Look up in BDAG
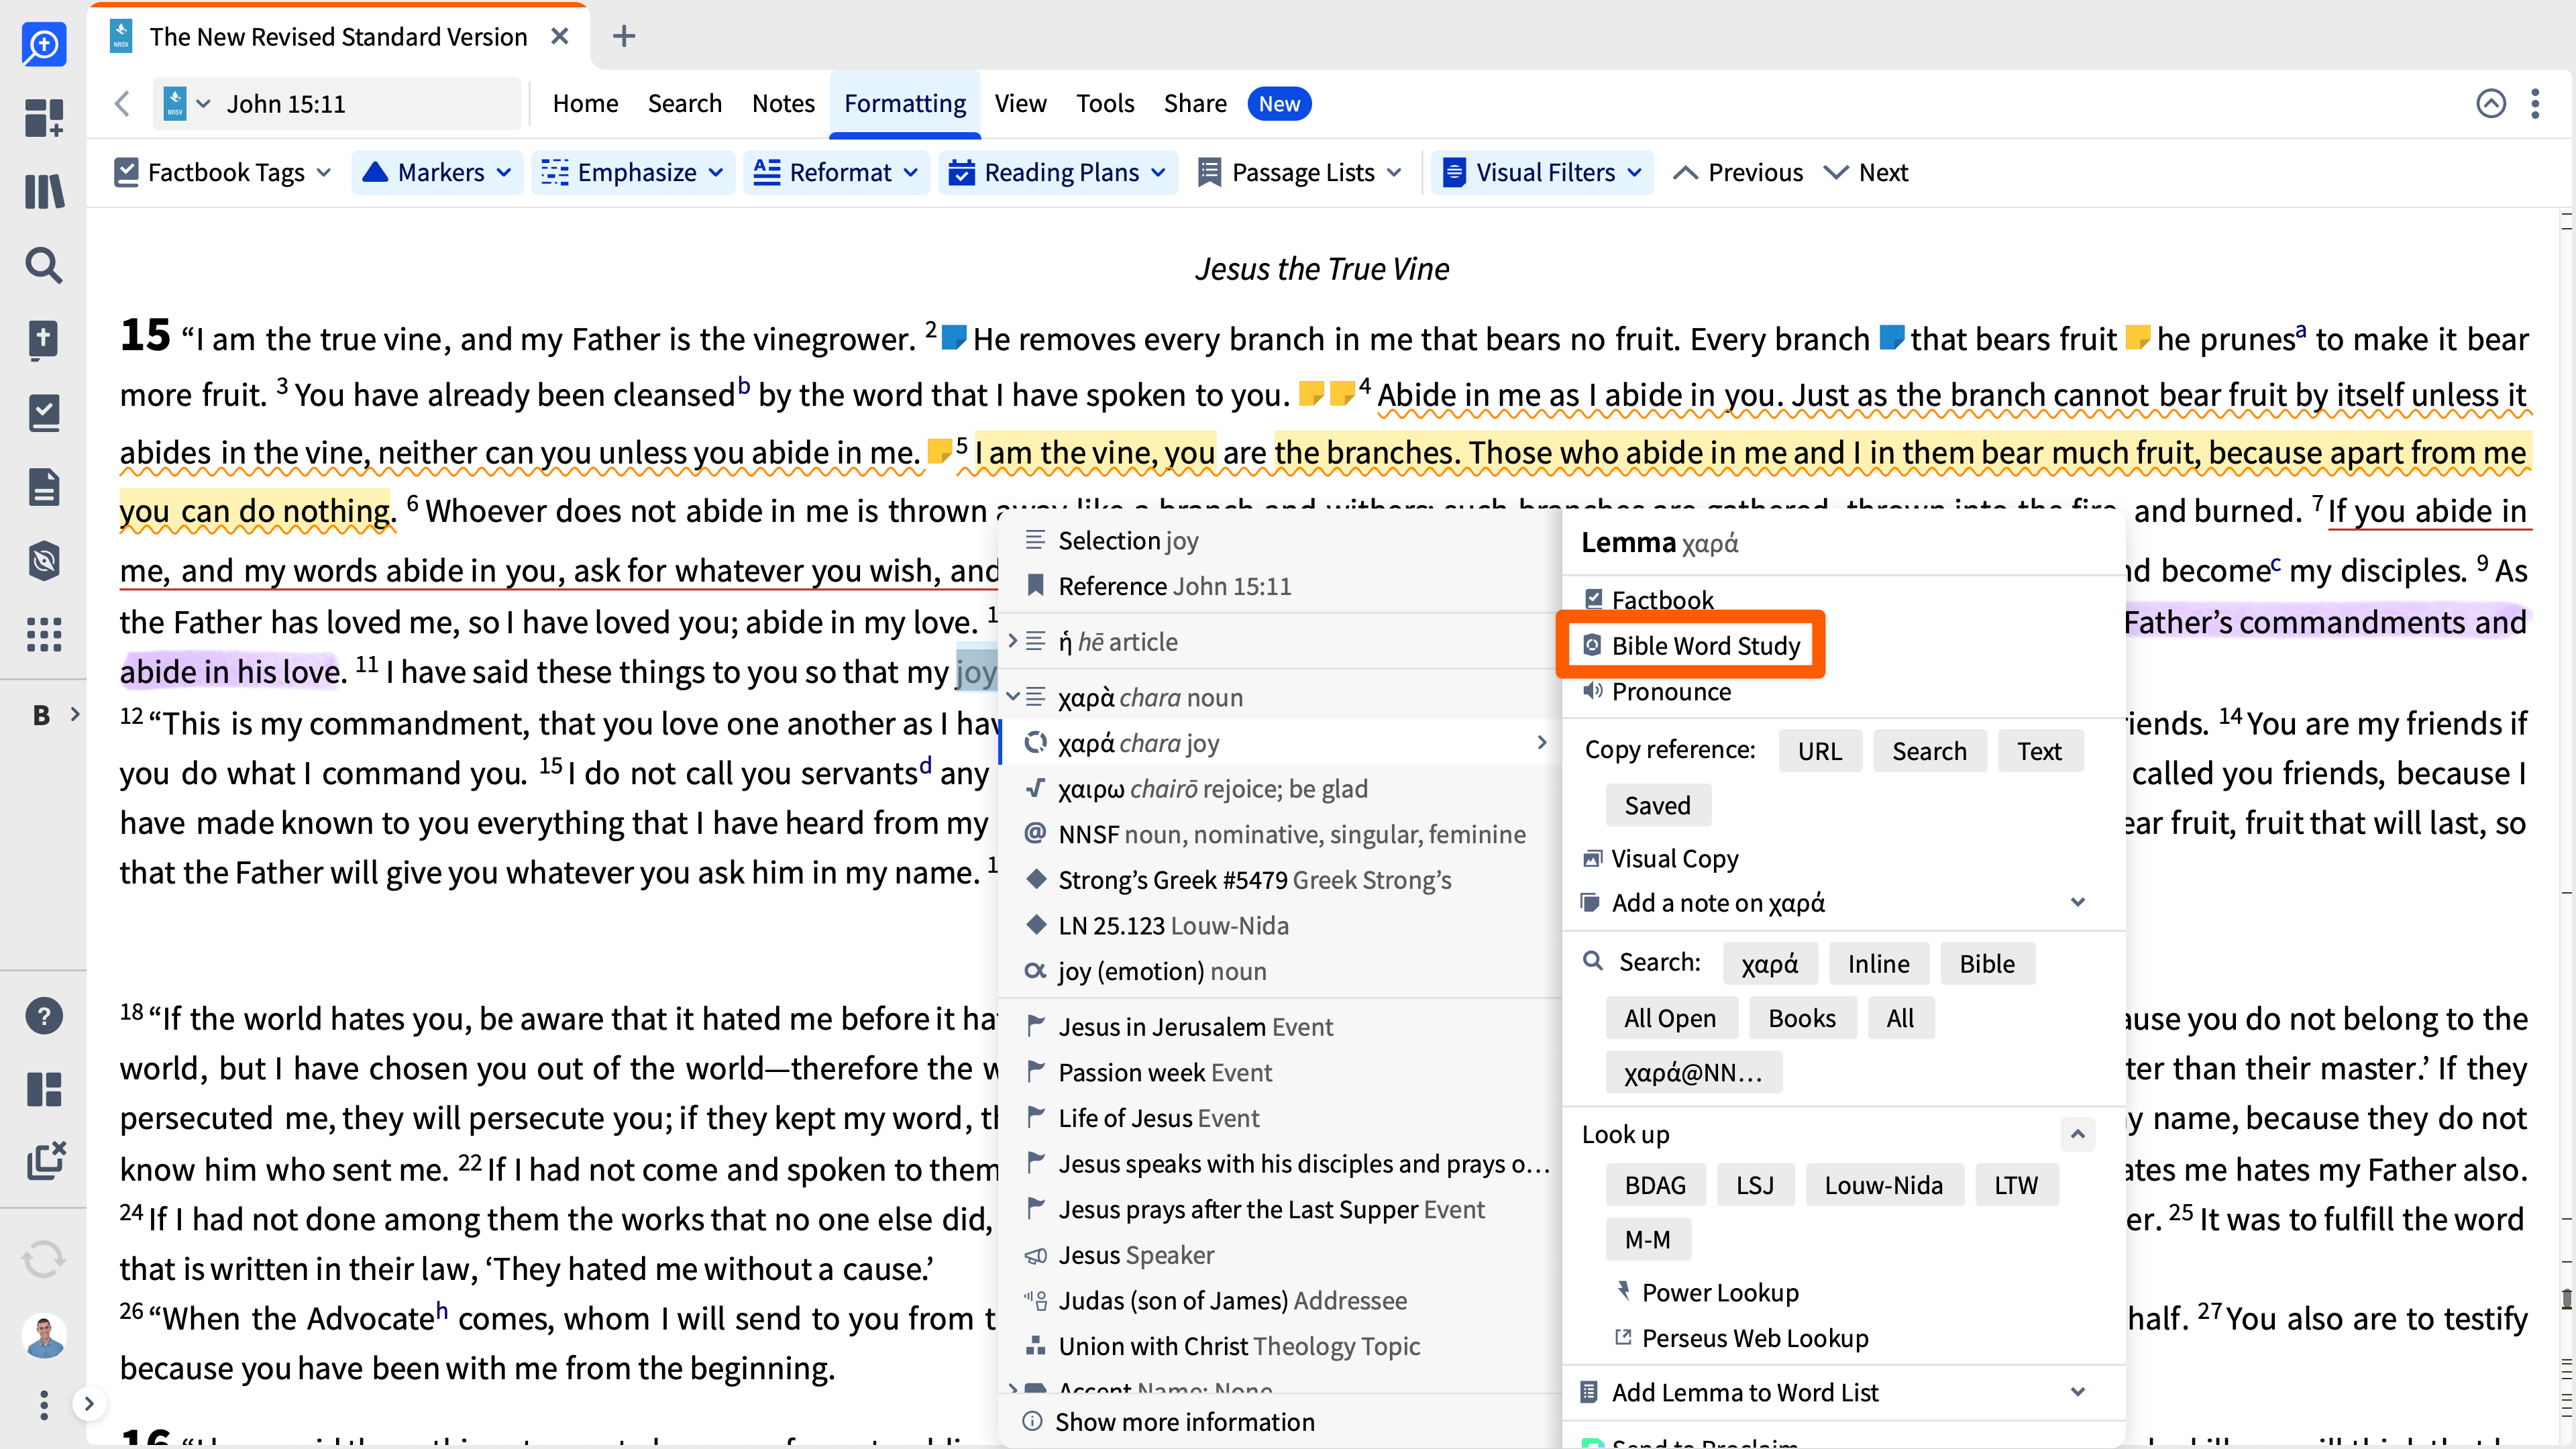 (1655, 1185)
